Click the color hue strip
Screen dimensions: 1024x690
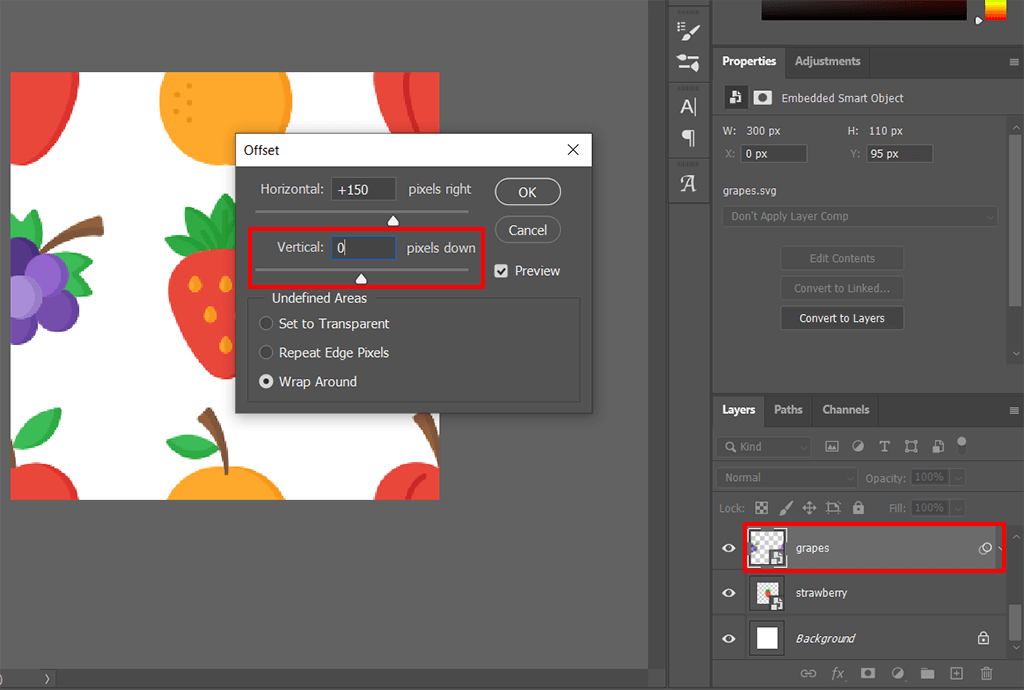[995, 10]
